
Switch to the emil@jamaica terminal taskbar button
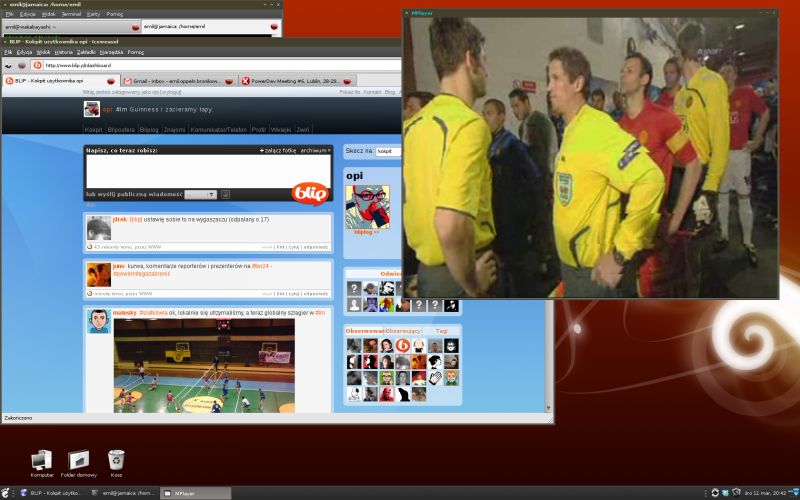click(123, 493)
